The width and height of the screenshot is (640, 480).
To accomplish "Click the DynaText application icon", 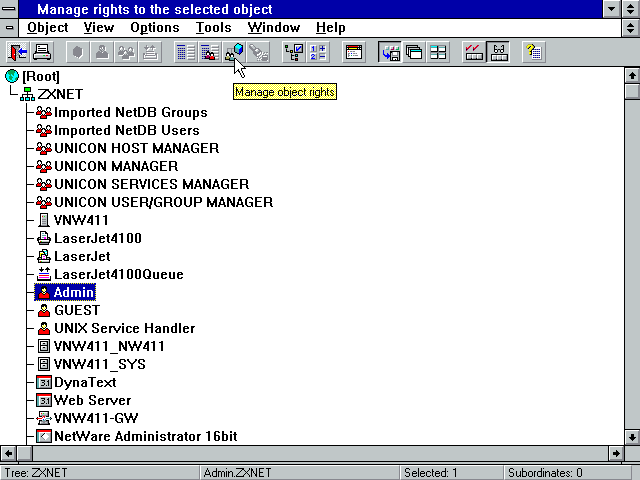I will point(44,382).
